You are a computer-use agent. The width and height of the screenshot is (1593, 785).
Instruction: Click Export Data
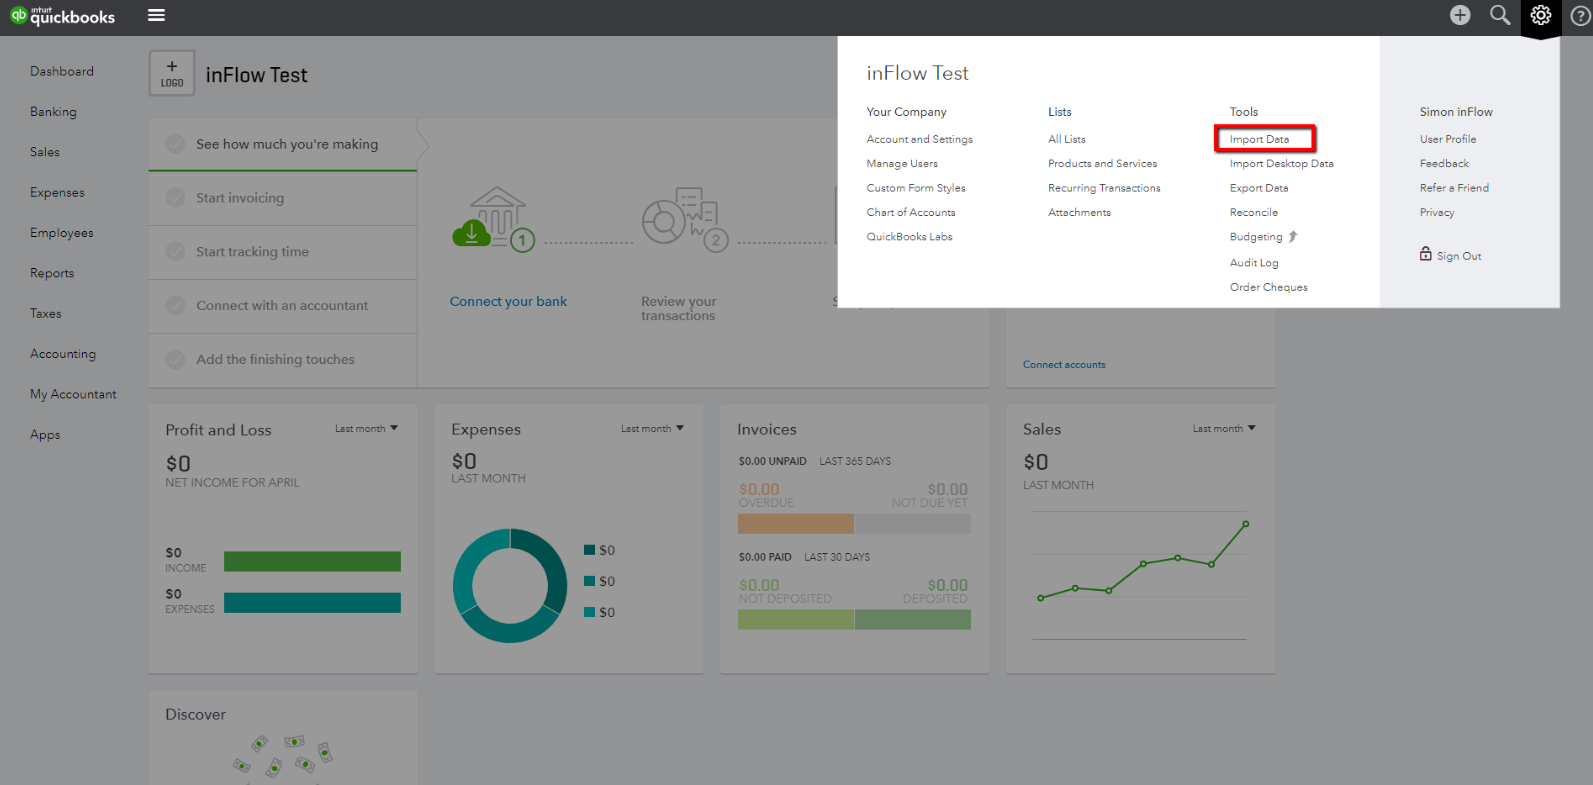tap(1259, 188)
